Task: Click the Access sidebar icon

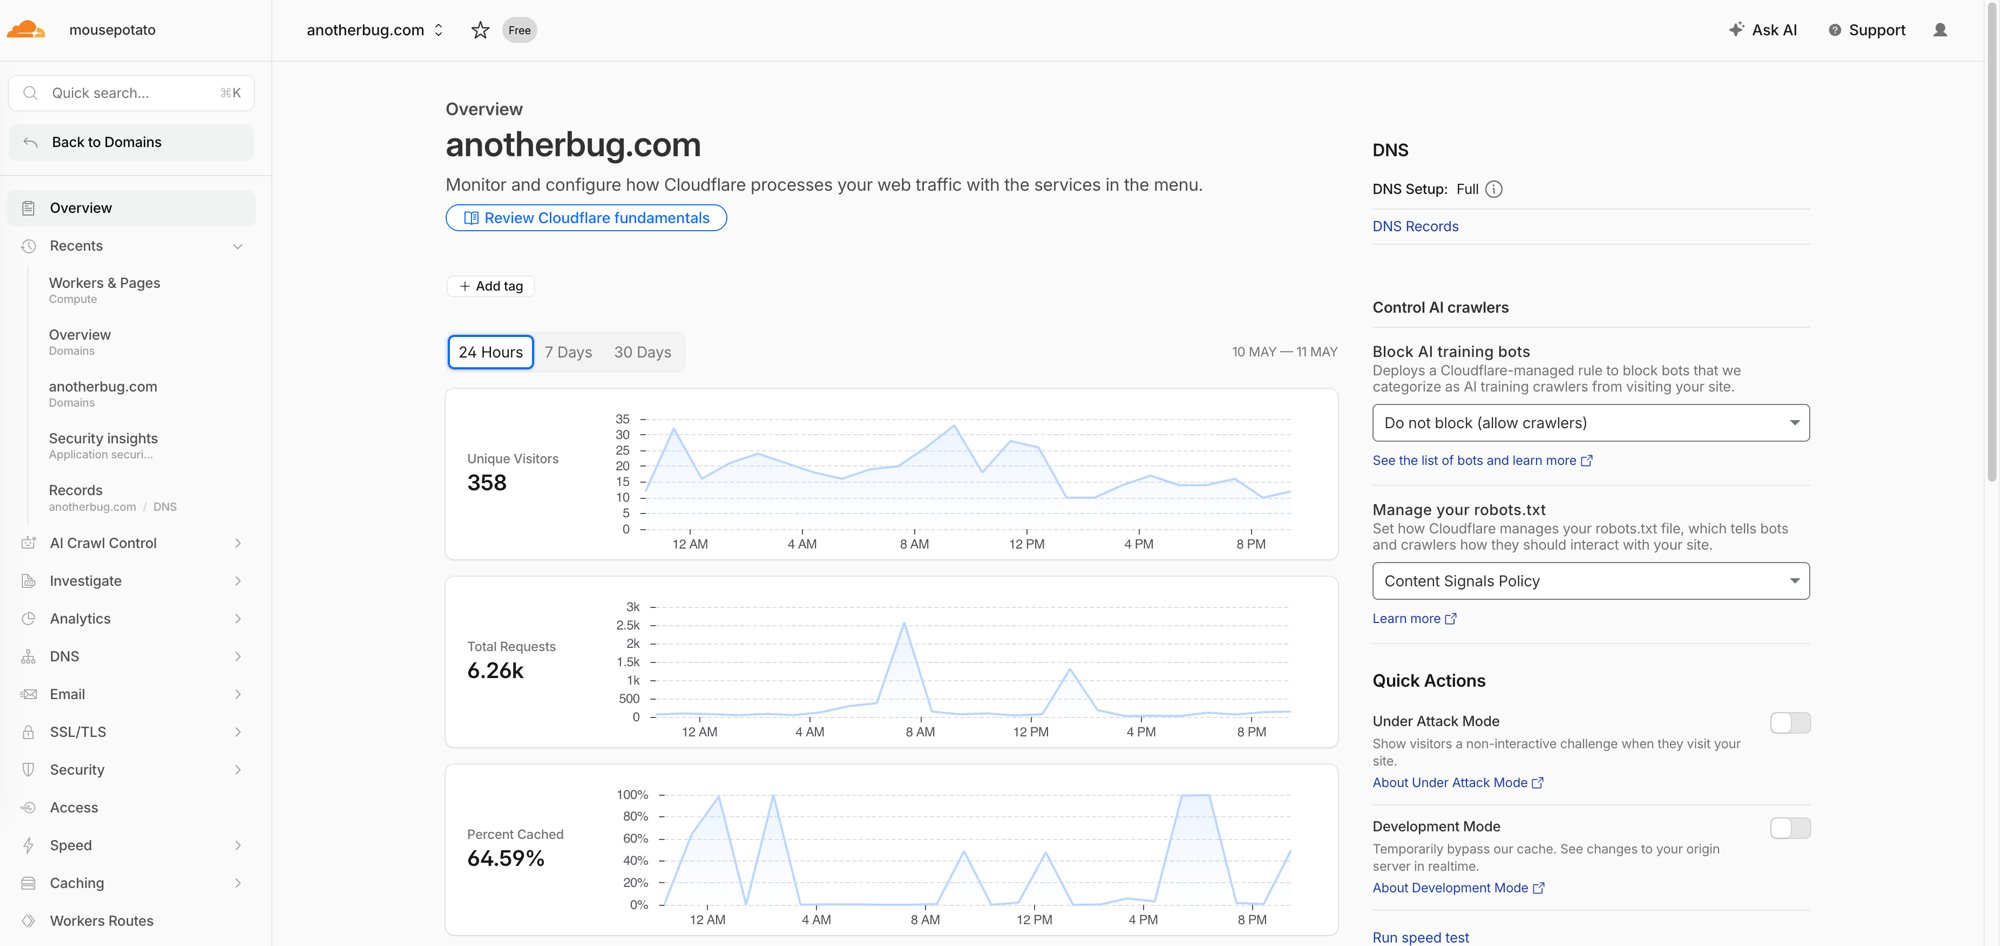Action: tap(29, 808)
